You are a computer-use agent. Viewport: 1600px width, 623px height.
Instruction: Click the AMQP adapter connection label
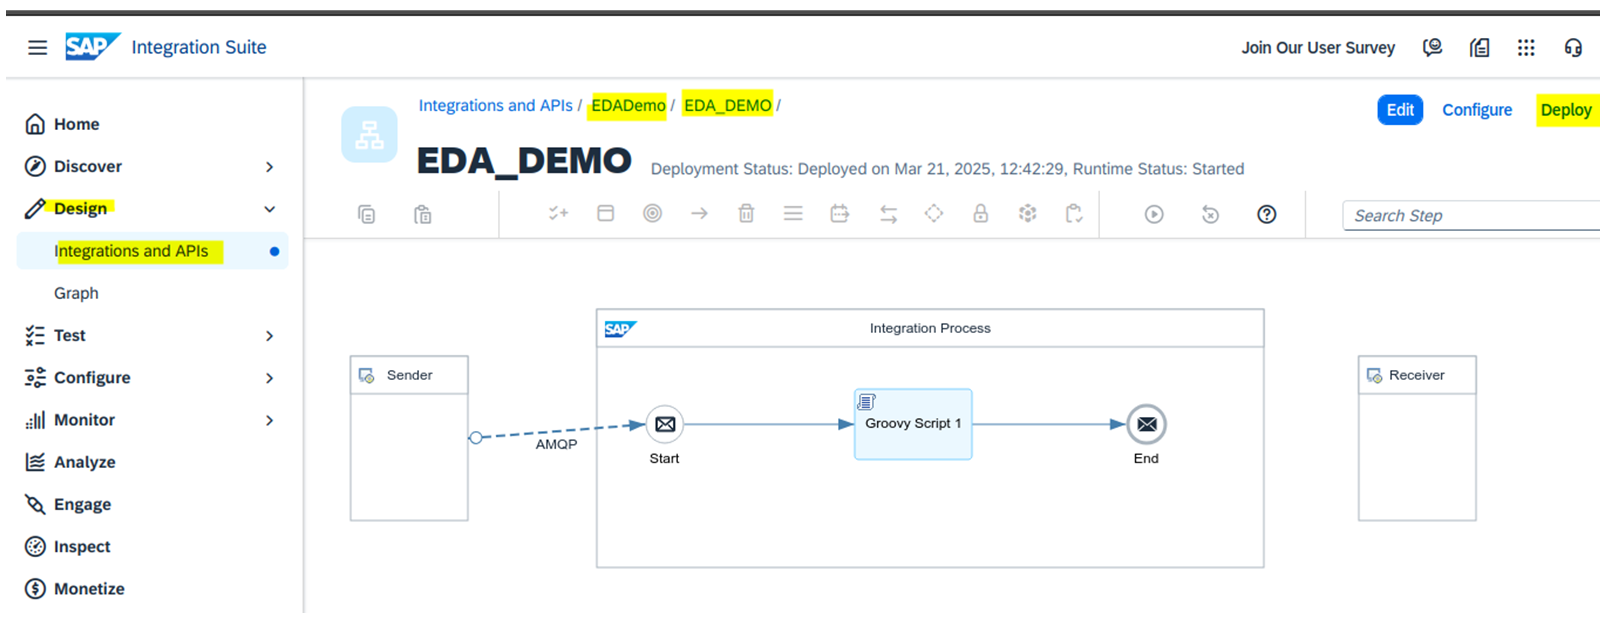tap(556, 444)
